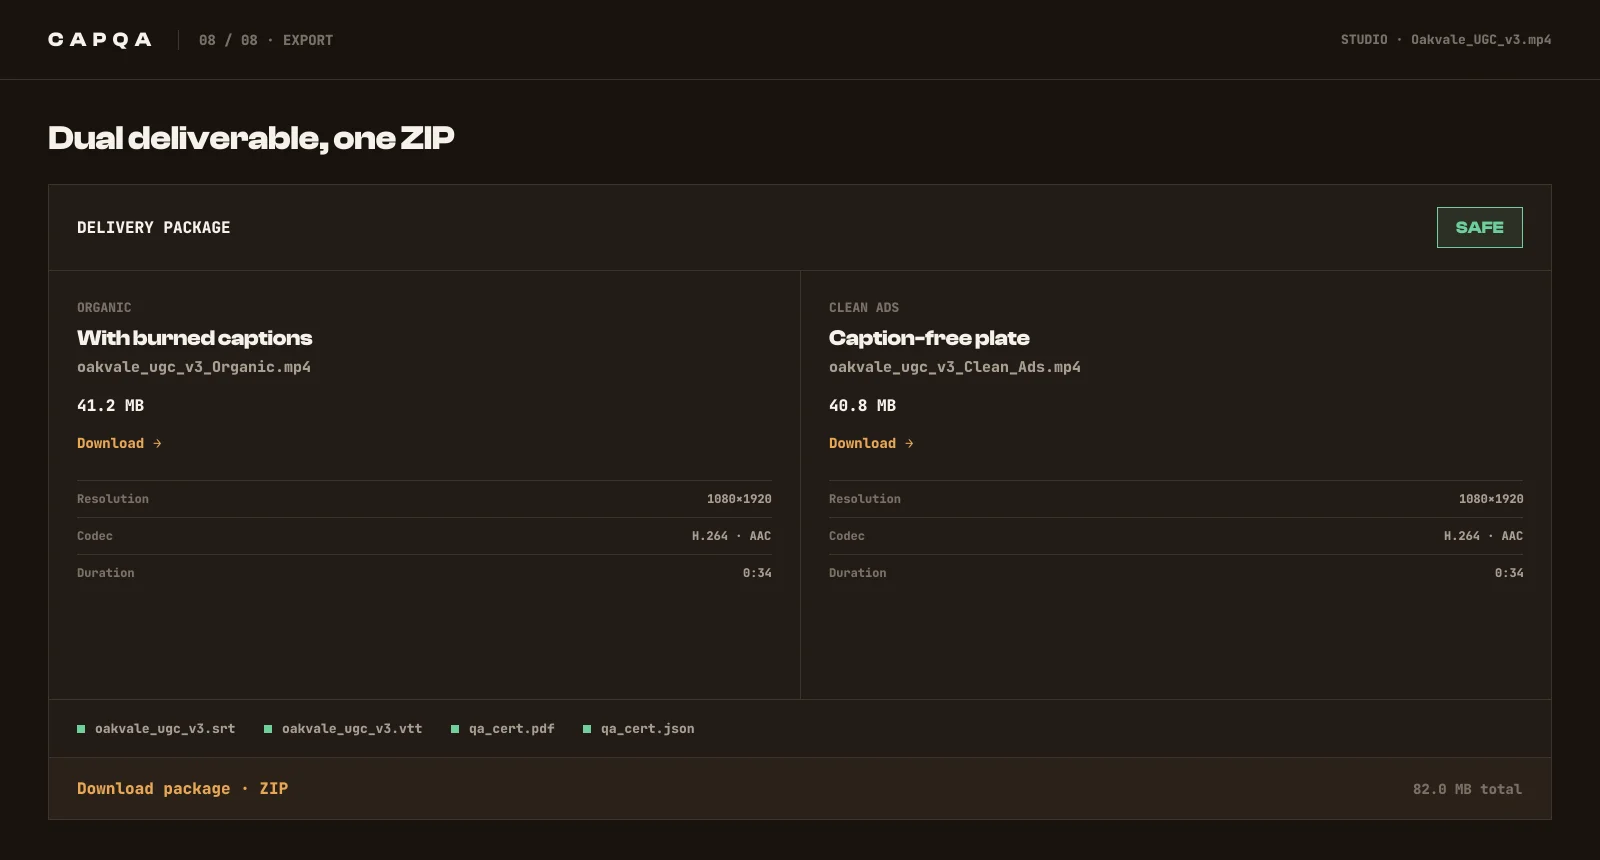Viewport: 1600px width, 860px height.
Task: Click the Caption-free plate heading
Action: pyautogui.click(x=929, y=338)
